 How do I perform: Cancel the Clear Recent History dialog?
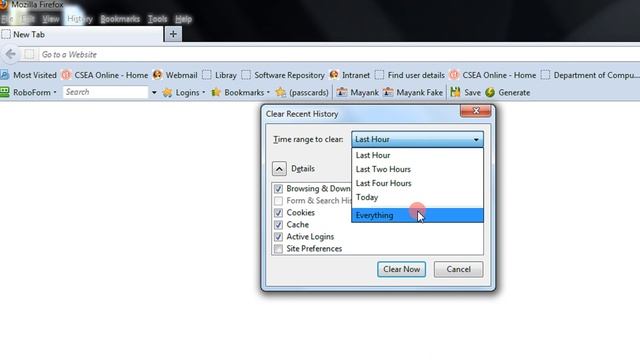point(458,269)
